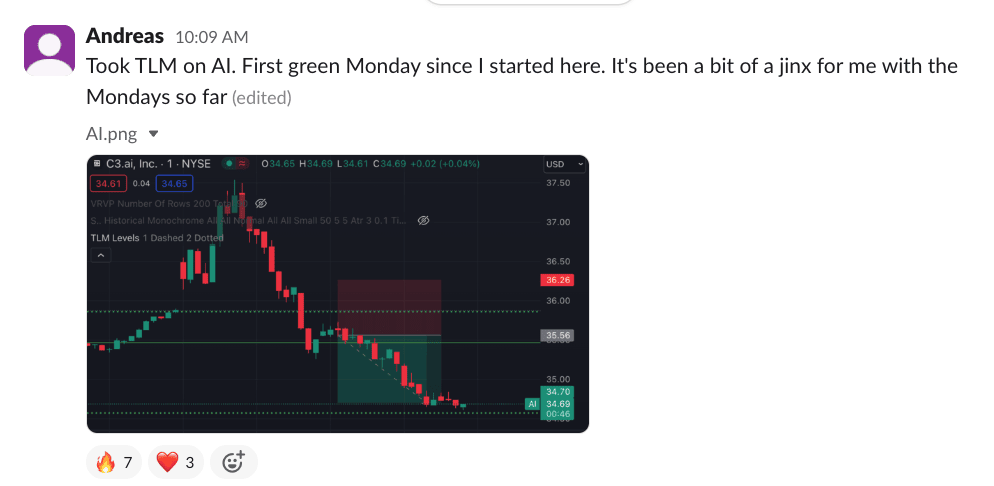Add a new emoji reaction
Viewport: 994px width, 486px height.
pos(233,462)
